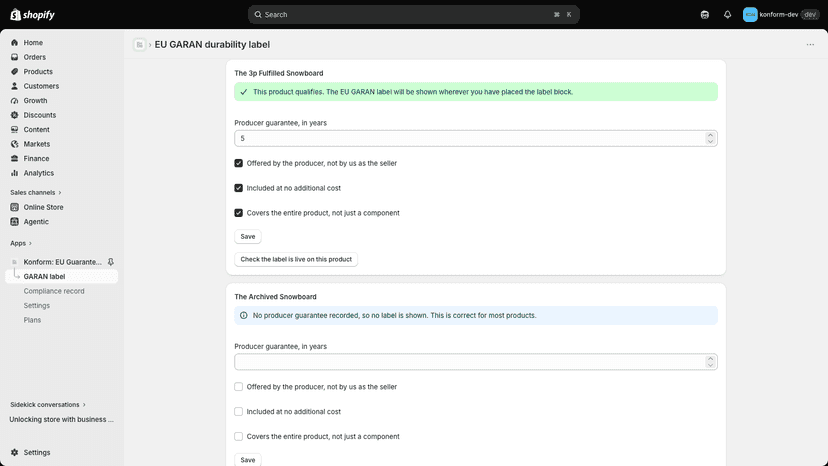The width and height of the screenshot is (828, 466).
Task: Open the three-dot more actions menu
Action: pyautogui.click(x=810, y=45)
